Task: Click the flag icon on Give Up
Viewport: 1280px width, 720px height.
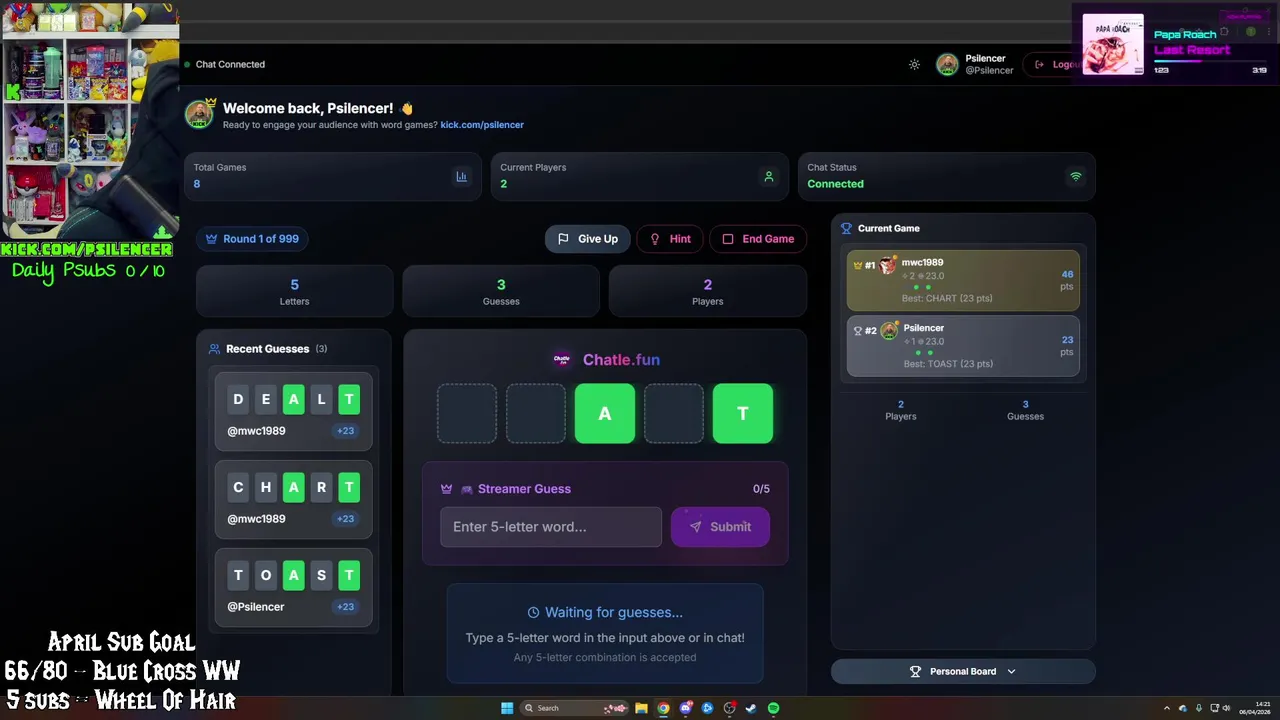Action: coord(563,239)
